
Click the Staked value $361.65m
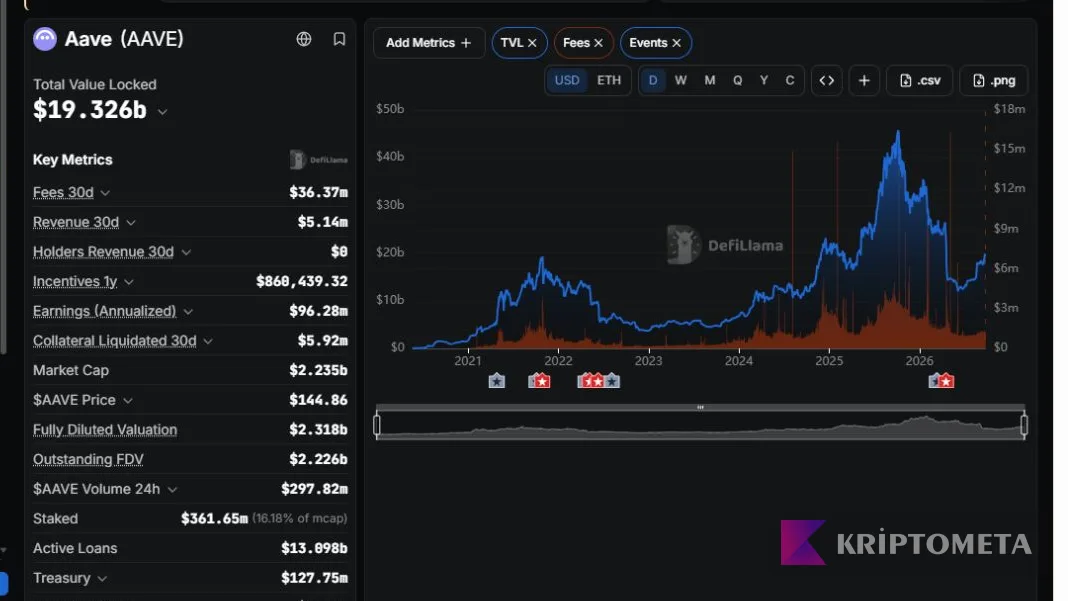(x=214, y=519)
